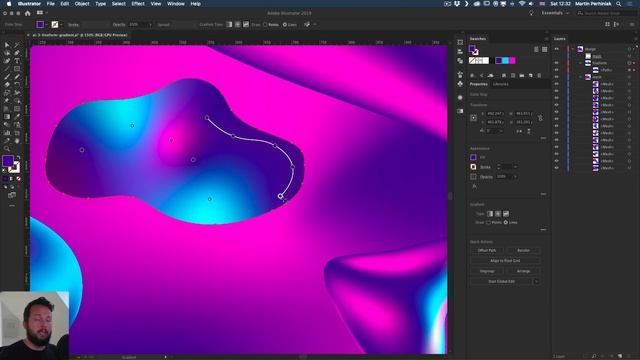Viewport: 640px width, 360px height.
Task: Click the Ungroup button
Action: pos(487,271)
